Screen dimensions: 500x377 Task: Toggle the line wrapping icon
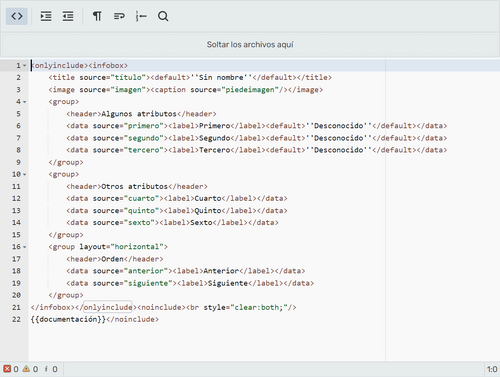pyautogui.click(x=119, y=16)
